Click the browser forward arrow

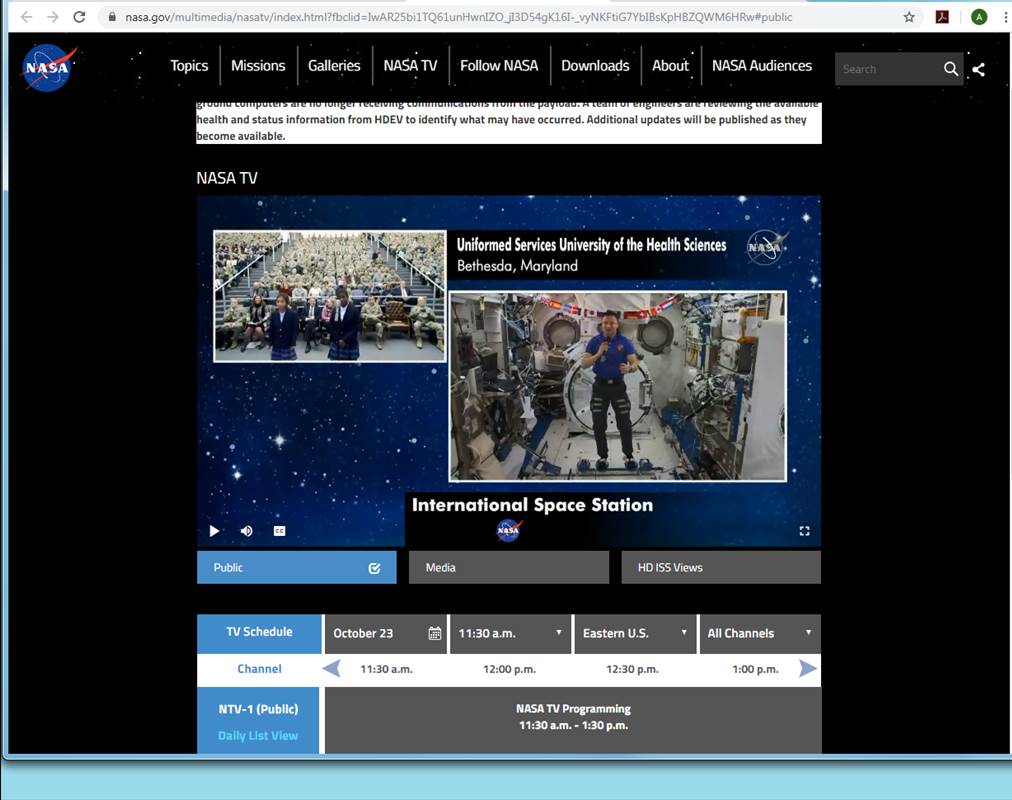tap(53, 17)
